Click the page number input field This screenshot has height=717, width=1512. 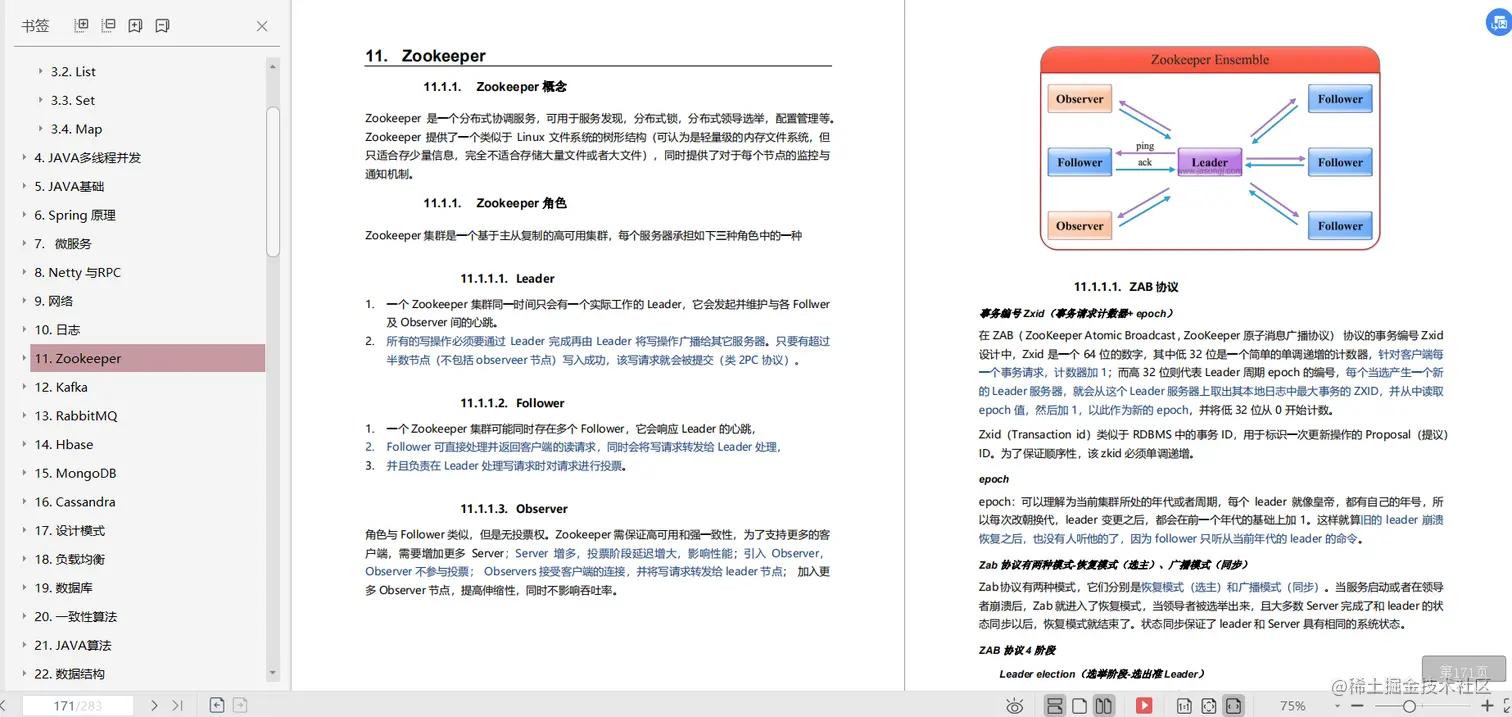click(80, 705)
